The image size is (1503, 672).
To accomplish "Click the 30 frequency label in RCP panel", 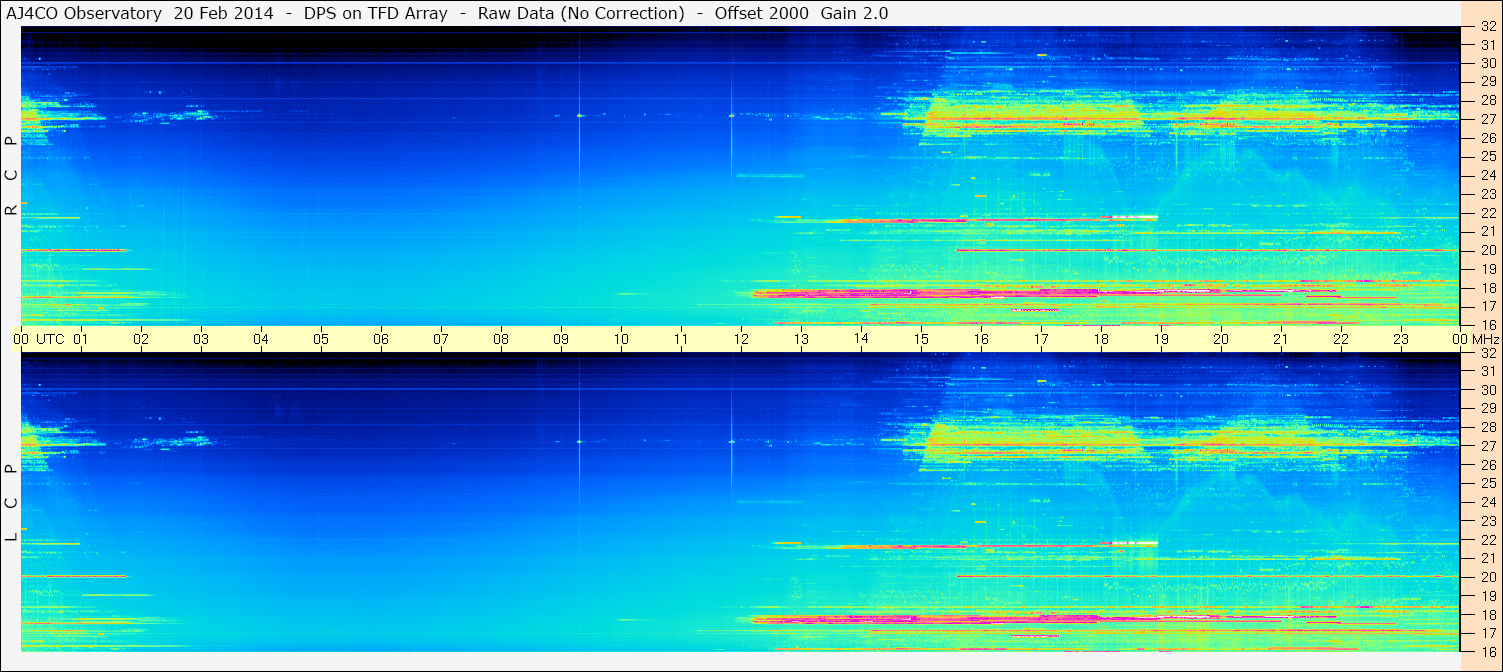I will tap(1487, 62).
